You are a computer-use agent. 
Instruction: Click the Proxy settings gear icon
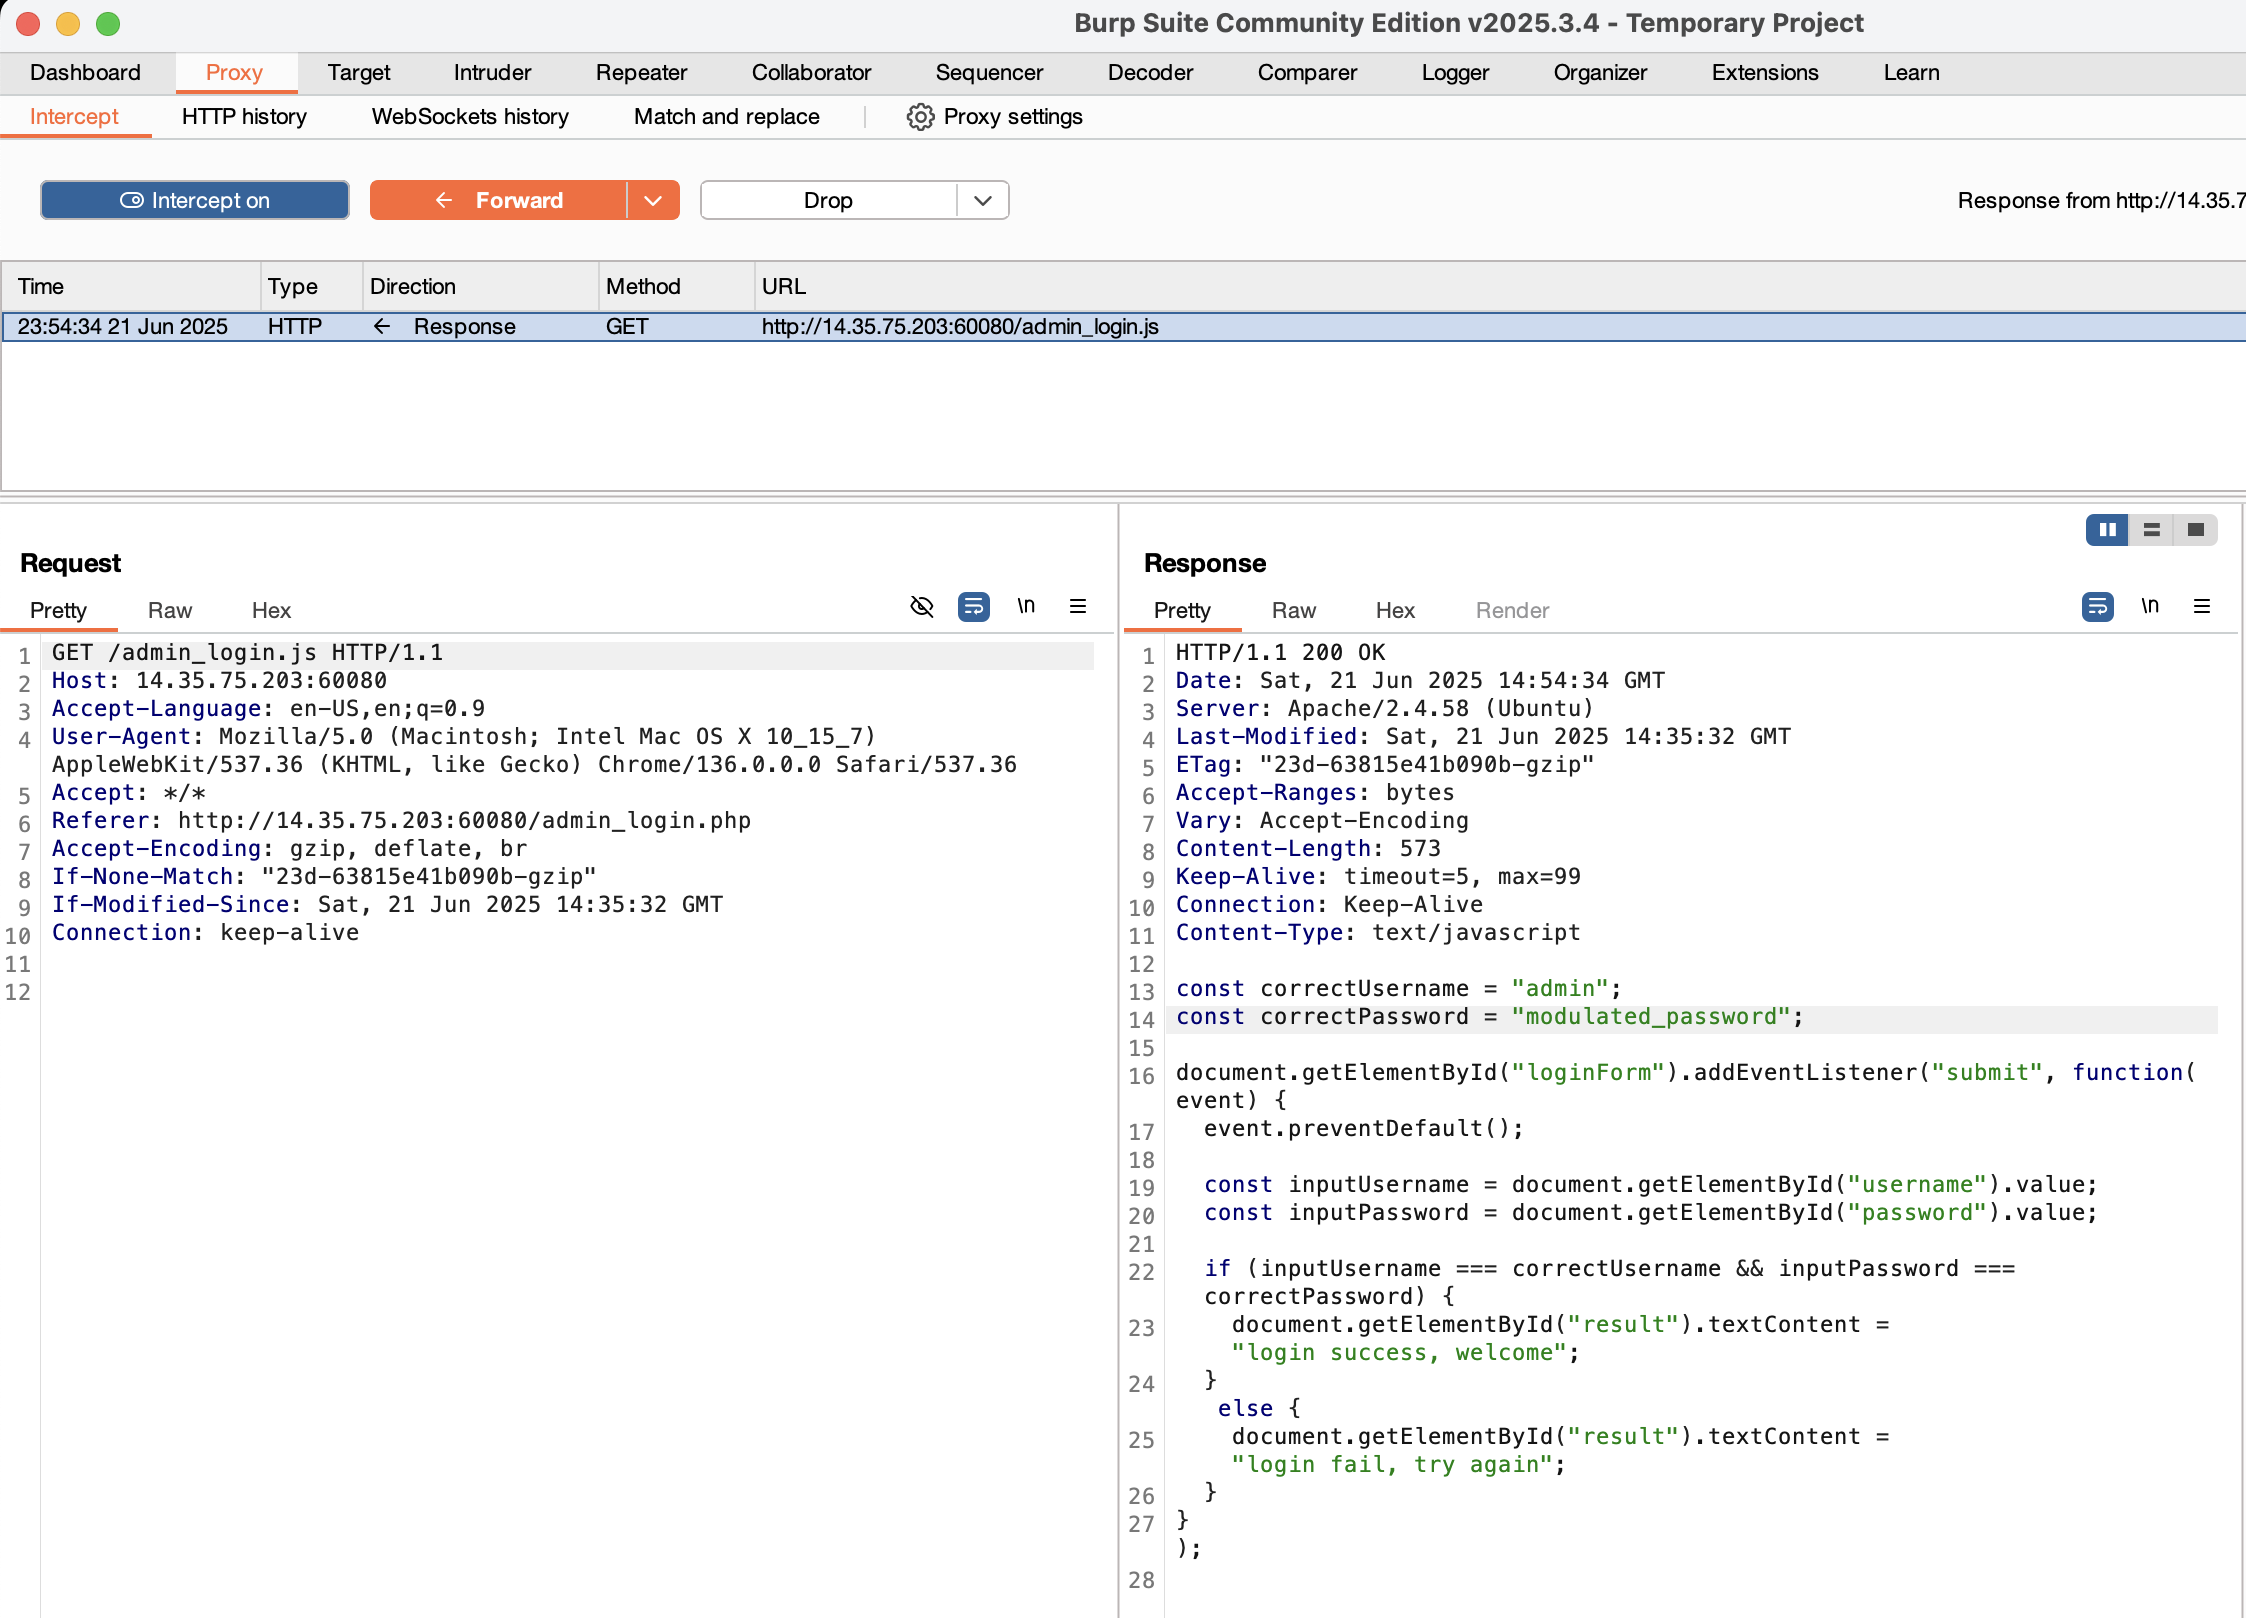pos(920,117)
